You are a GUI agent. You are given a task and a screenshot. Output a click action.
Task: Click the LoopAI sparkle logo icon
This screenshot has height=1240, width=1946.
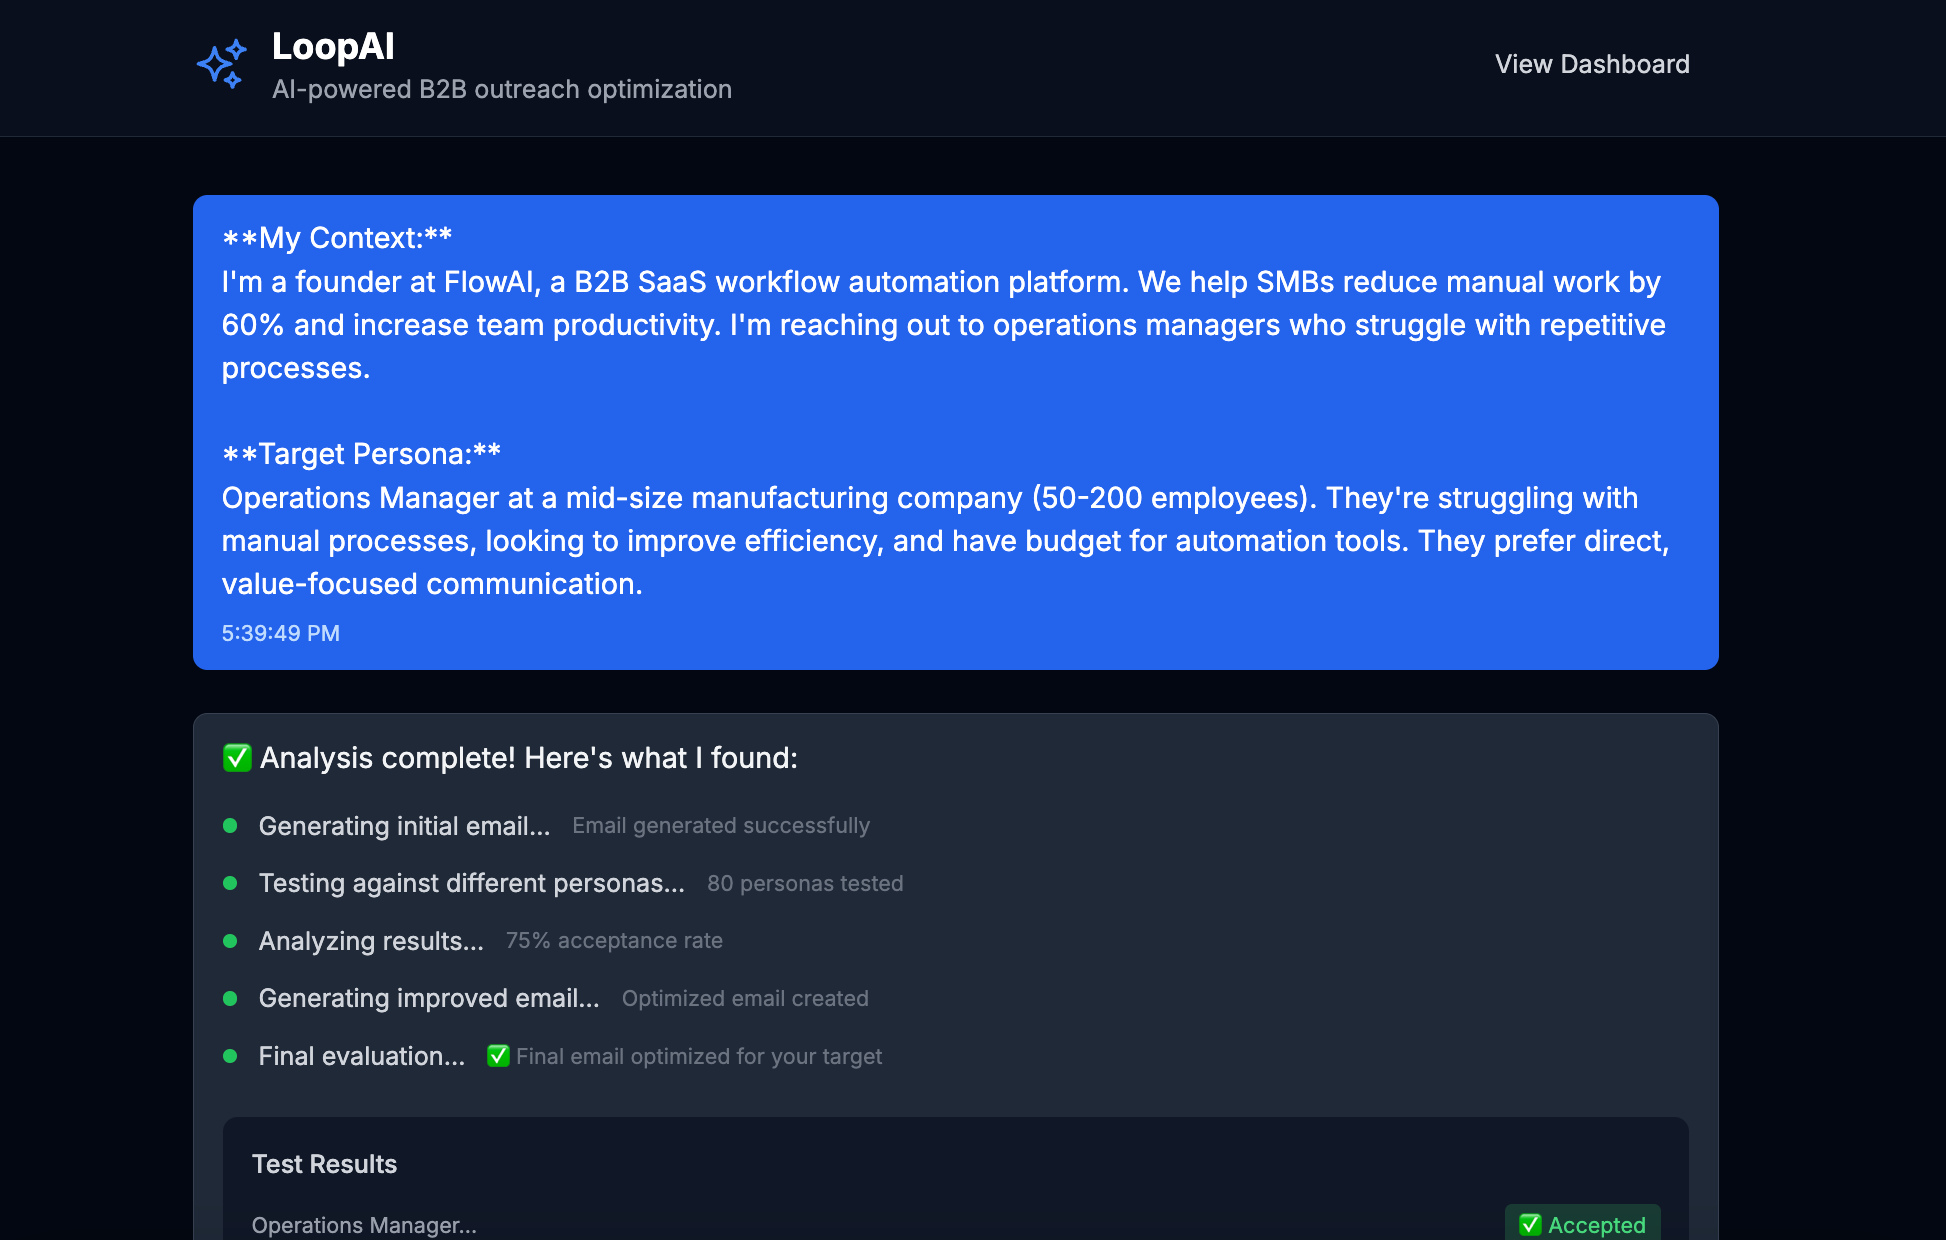click(x=221, y=65)
